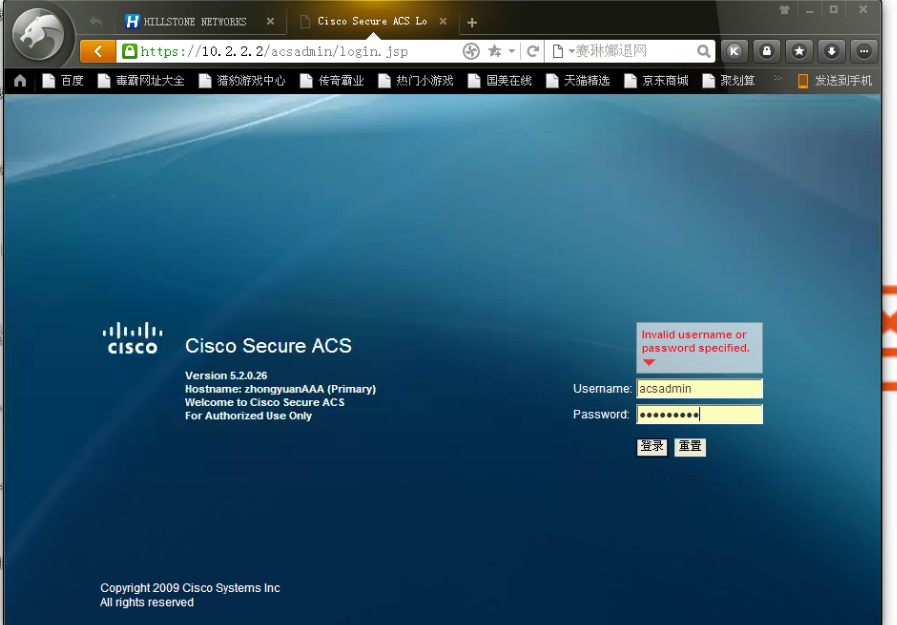
Task: Open the 国美在线 bookmark
Action: pyautogui.click(x=500, y=81)
